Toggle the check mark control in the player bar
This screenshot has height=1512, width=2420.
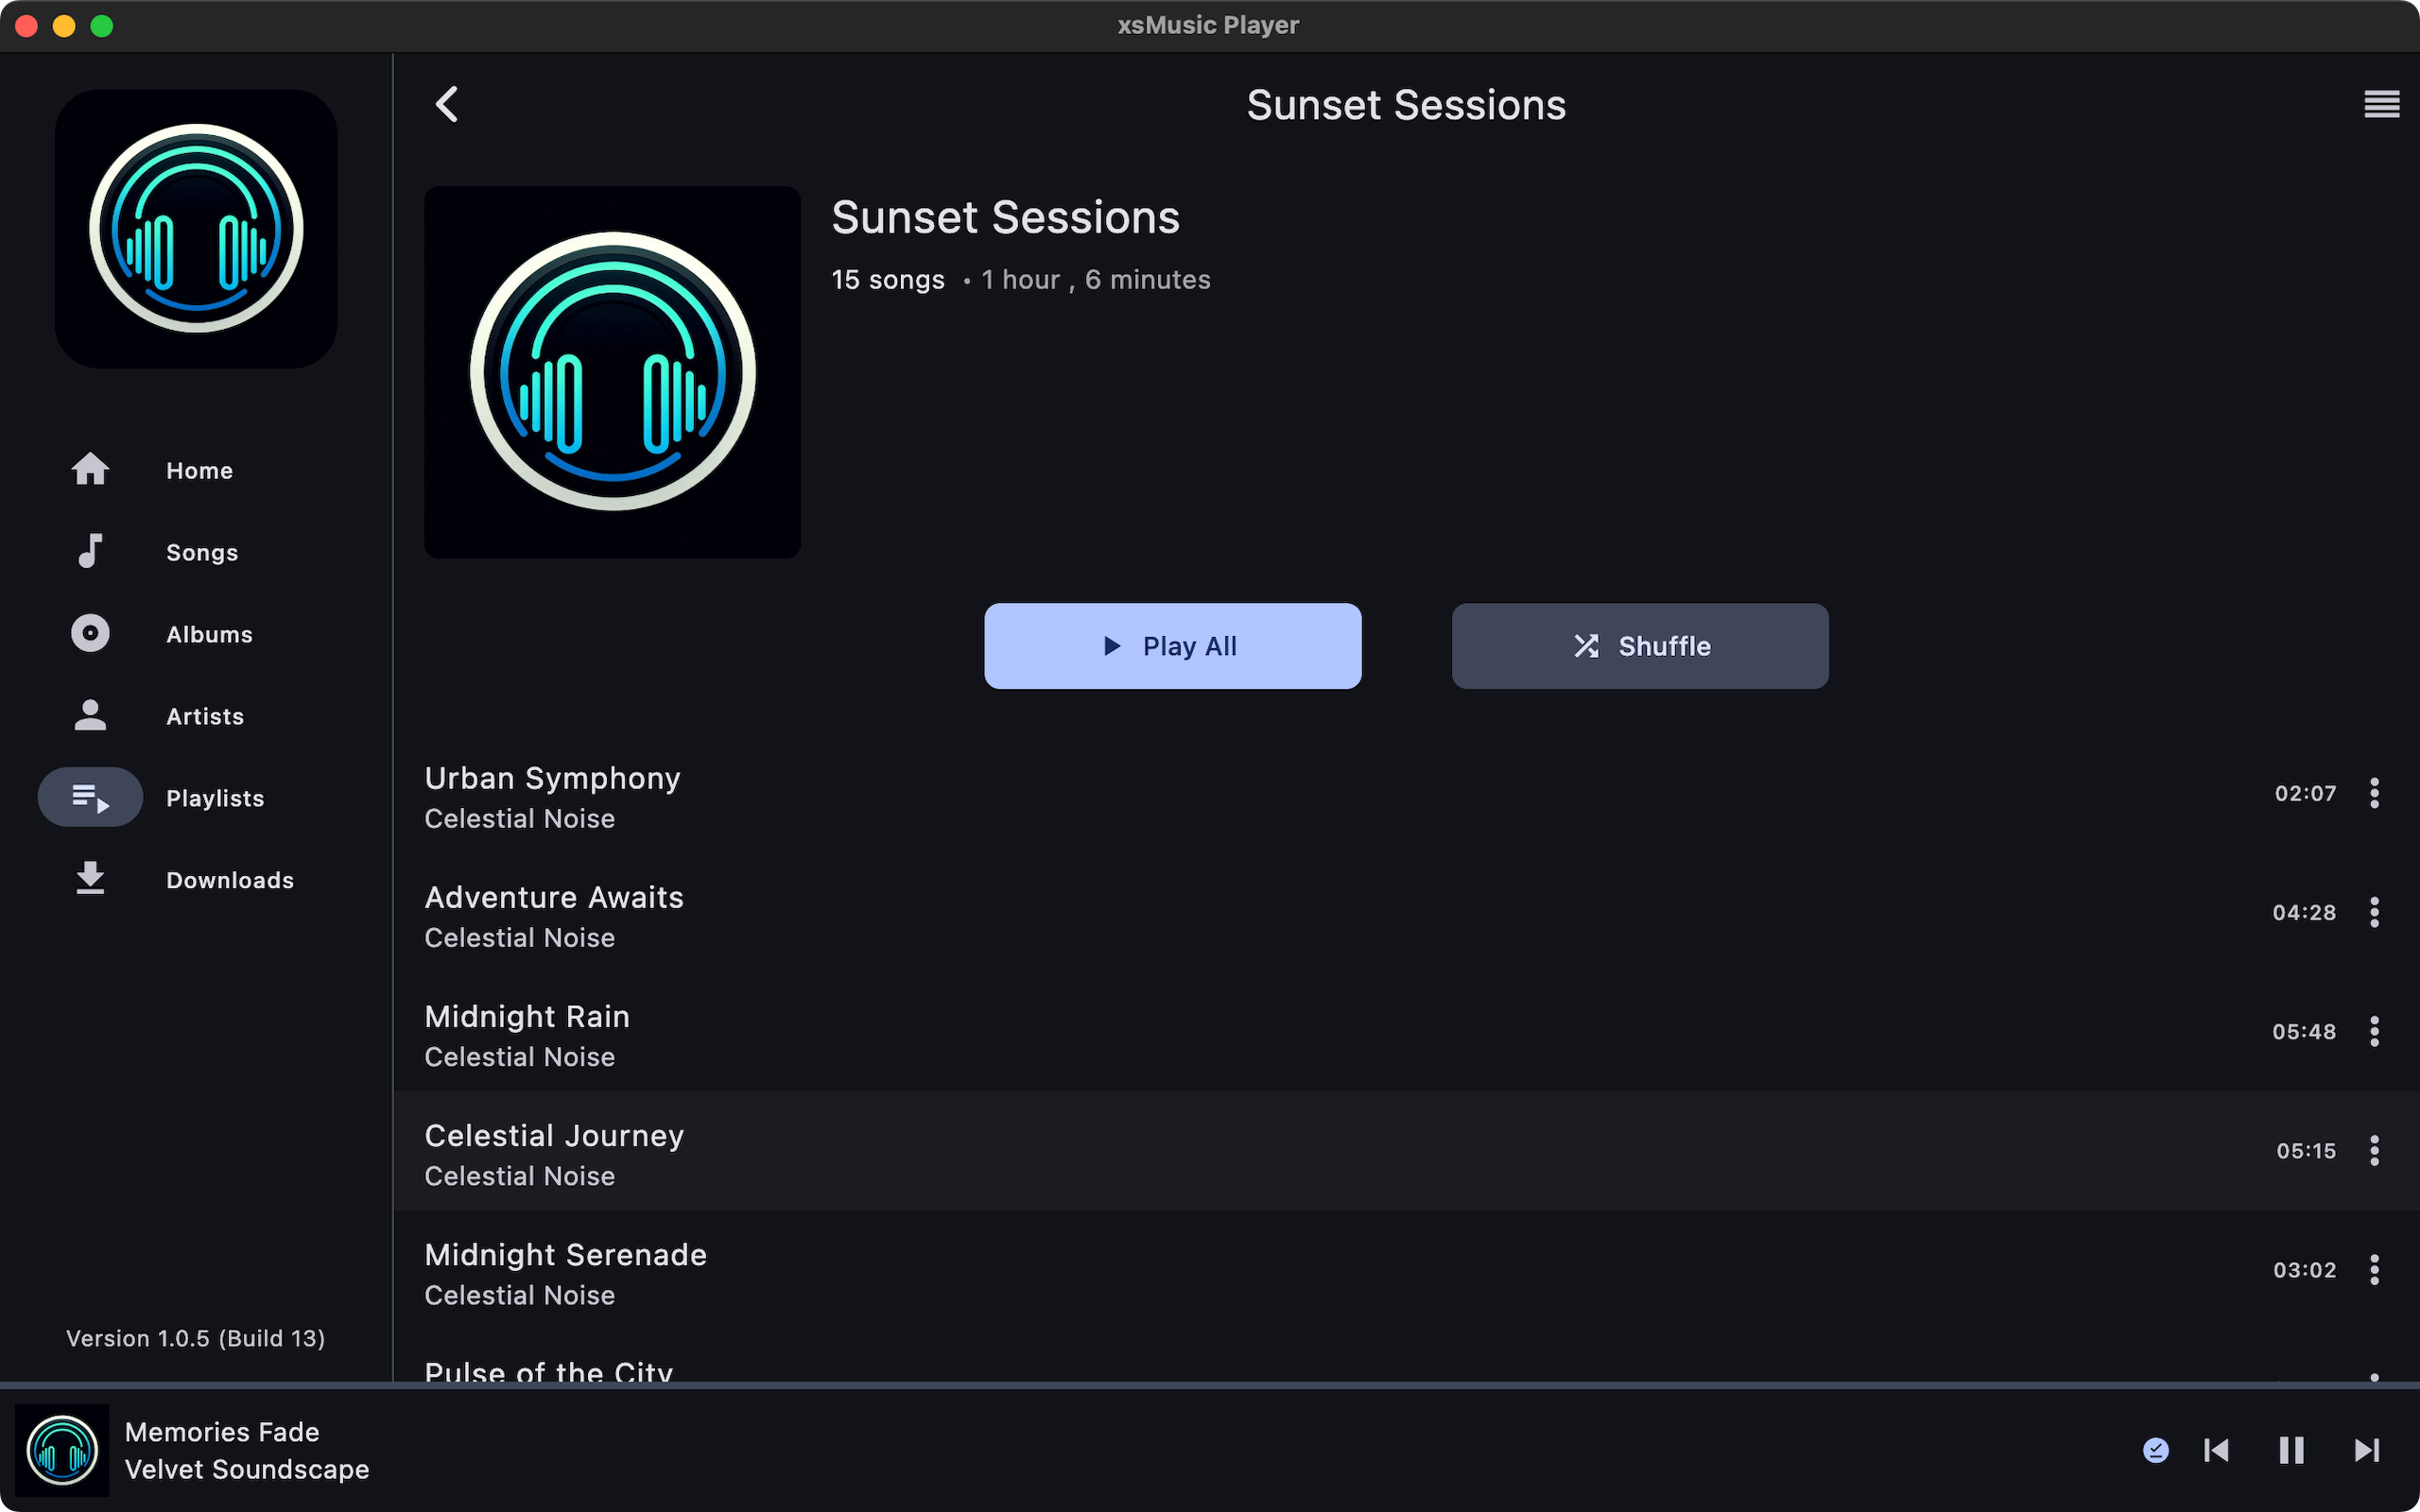tap(2157, 1450)
